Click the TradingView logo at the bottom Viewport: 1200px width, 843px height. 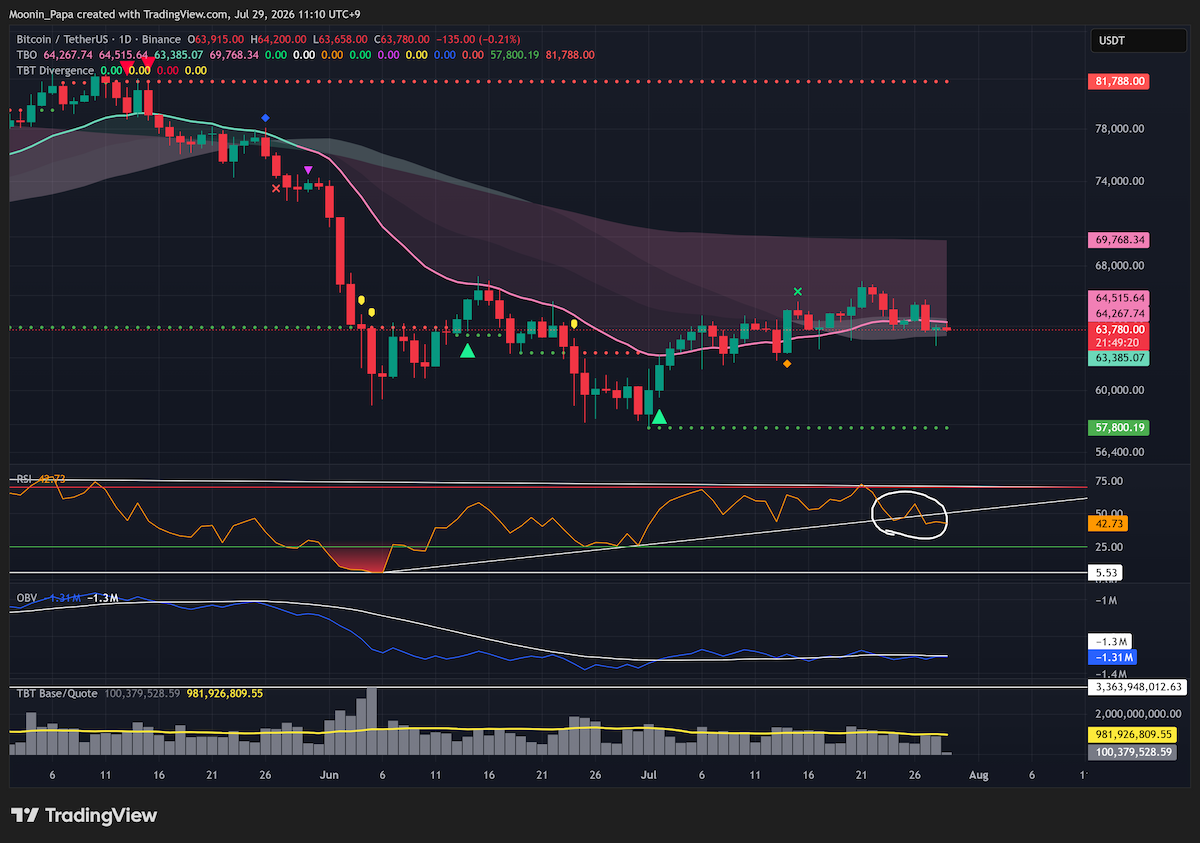tap(83, 815)
